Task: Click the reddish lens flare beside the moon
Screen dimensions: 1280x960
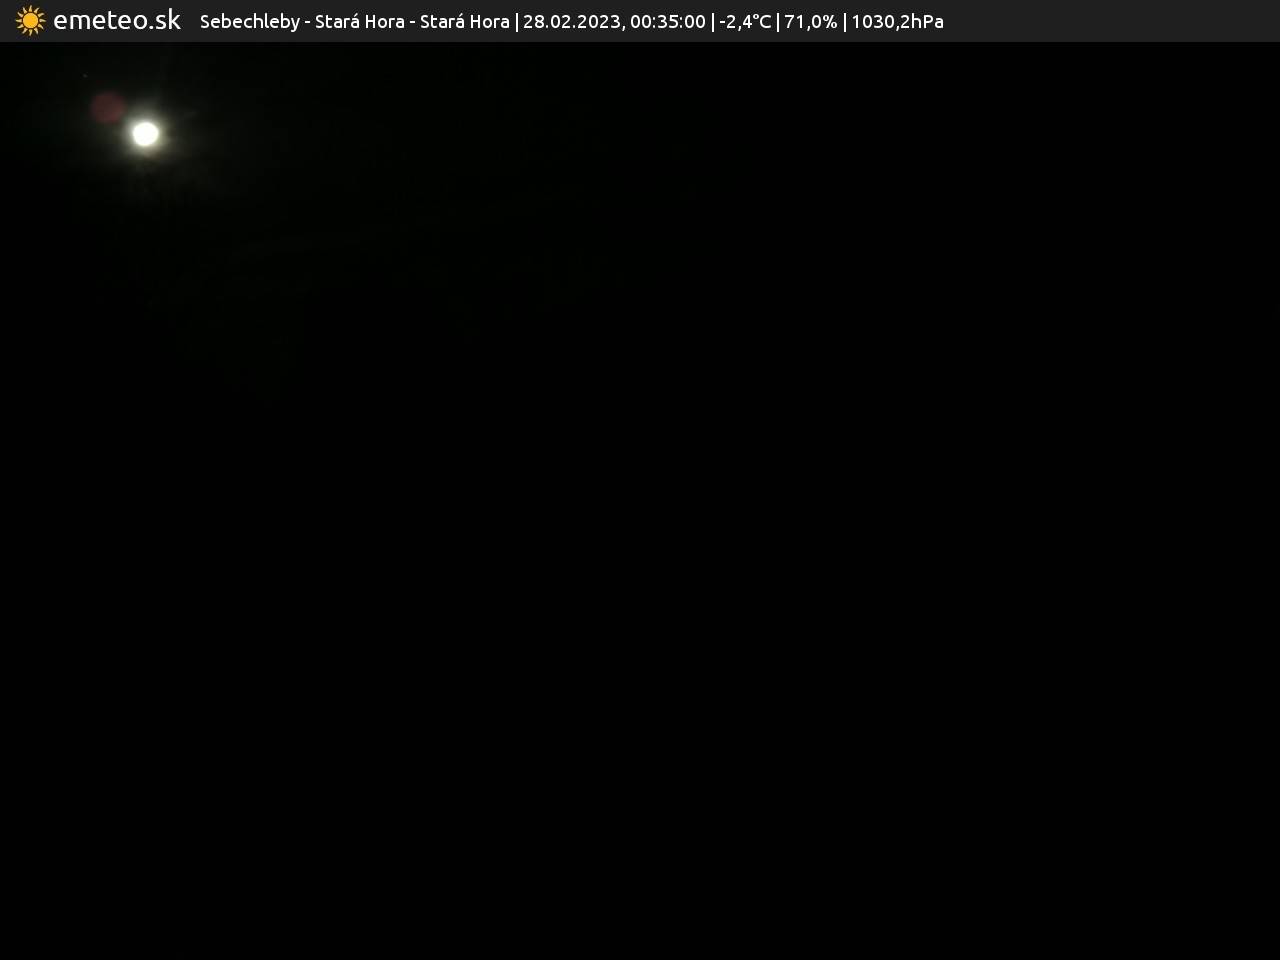Action: pos(107,108)
